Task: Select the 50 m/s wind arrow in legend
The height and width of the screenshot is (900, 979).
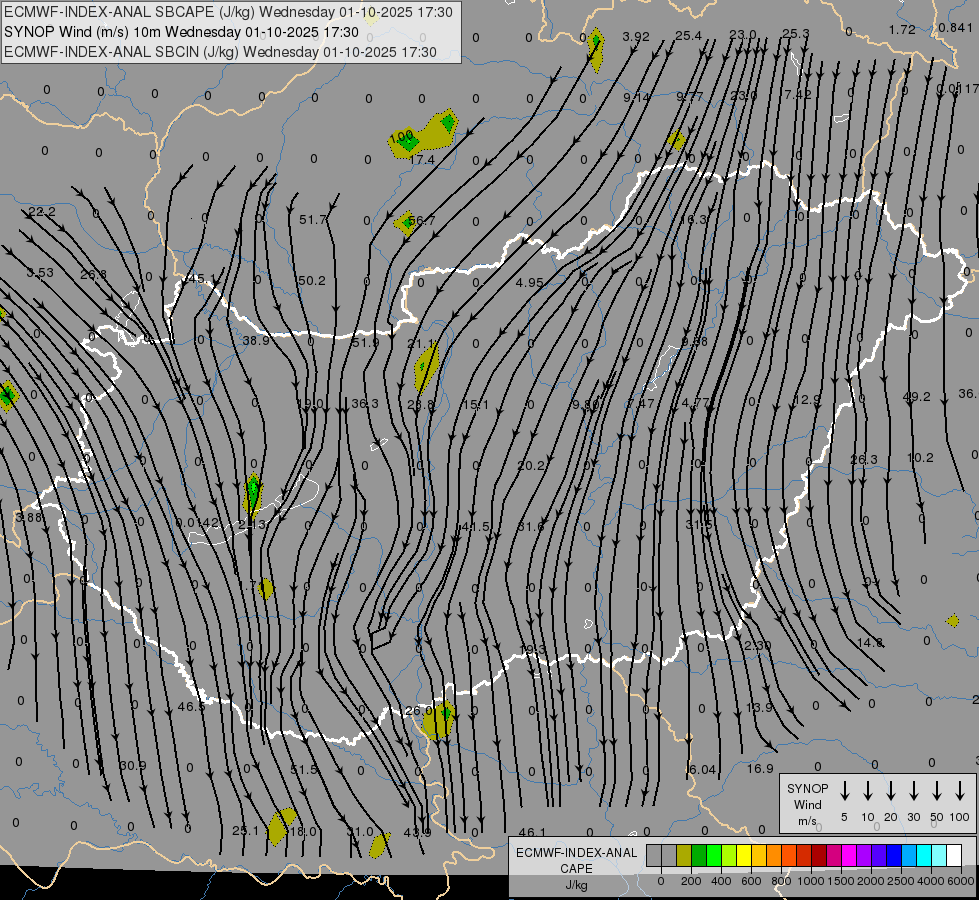Action: [x=937, y=791]
